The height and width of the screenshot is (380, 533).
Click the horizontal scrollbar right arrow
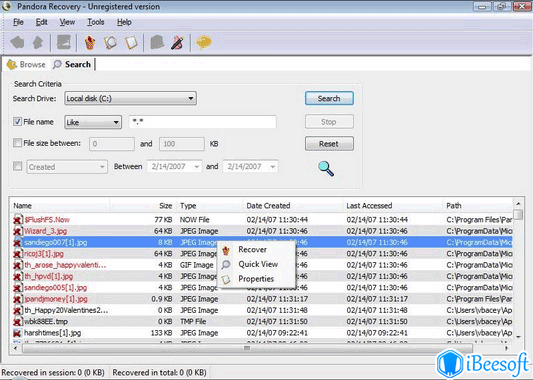pyautogui.click(x=506, y=348)
